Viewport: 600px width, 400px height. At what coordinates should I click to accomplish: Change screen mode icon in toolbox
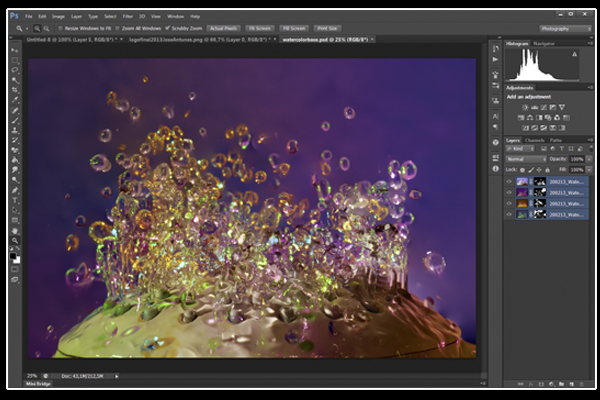(15, 280)
